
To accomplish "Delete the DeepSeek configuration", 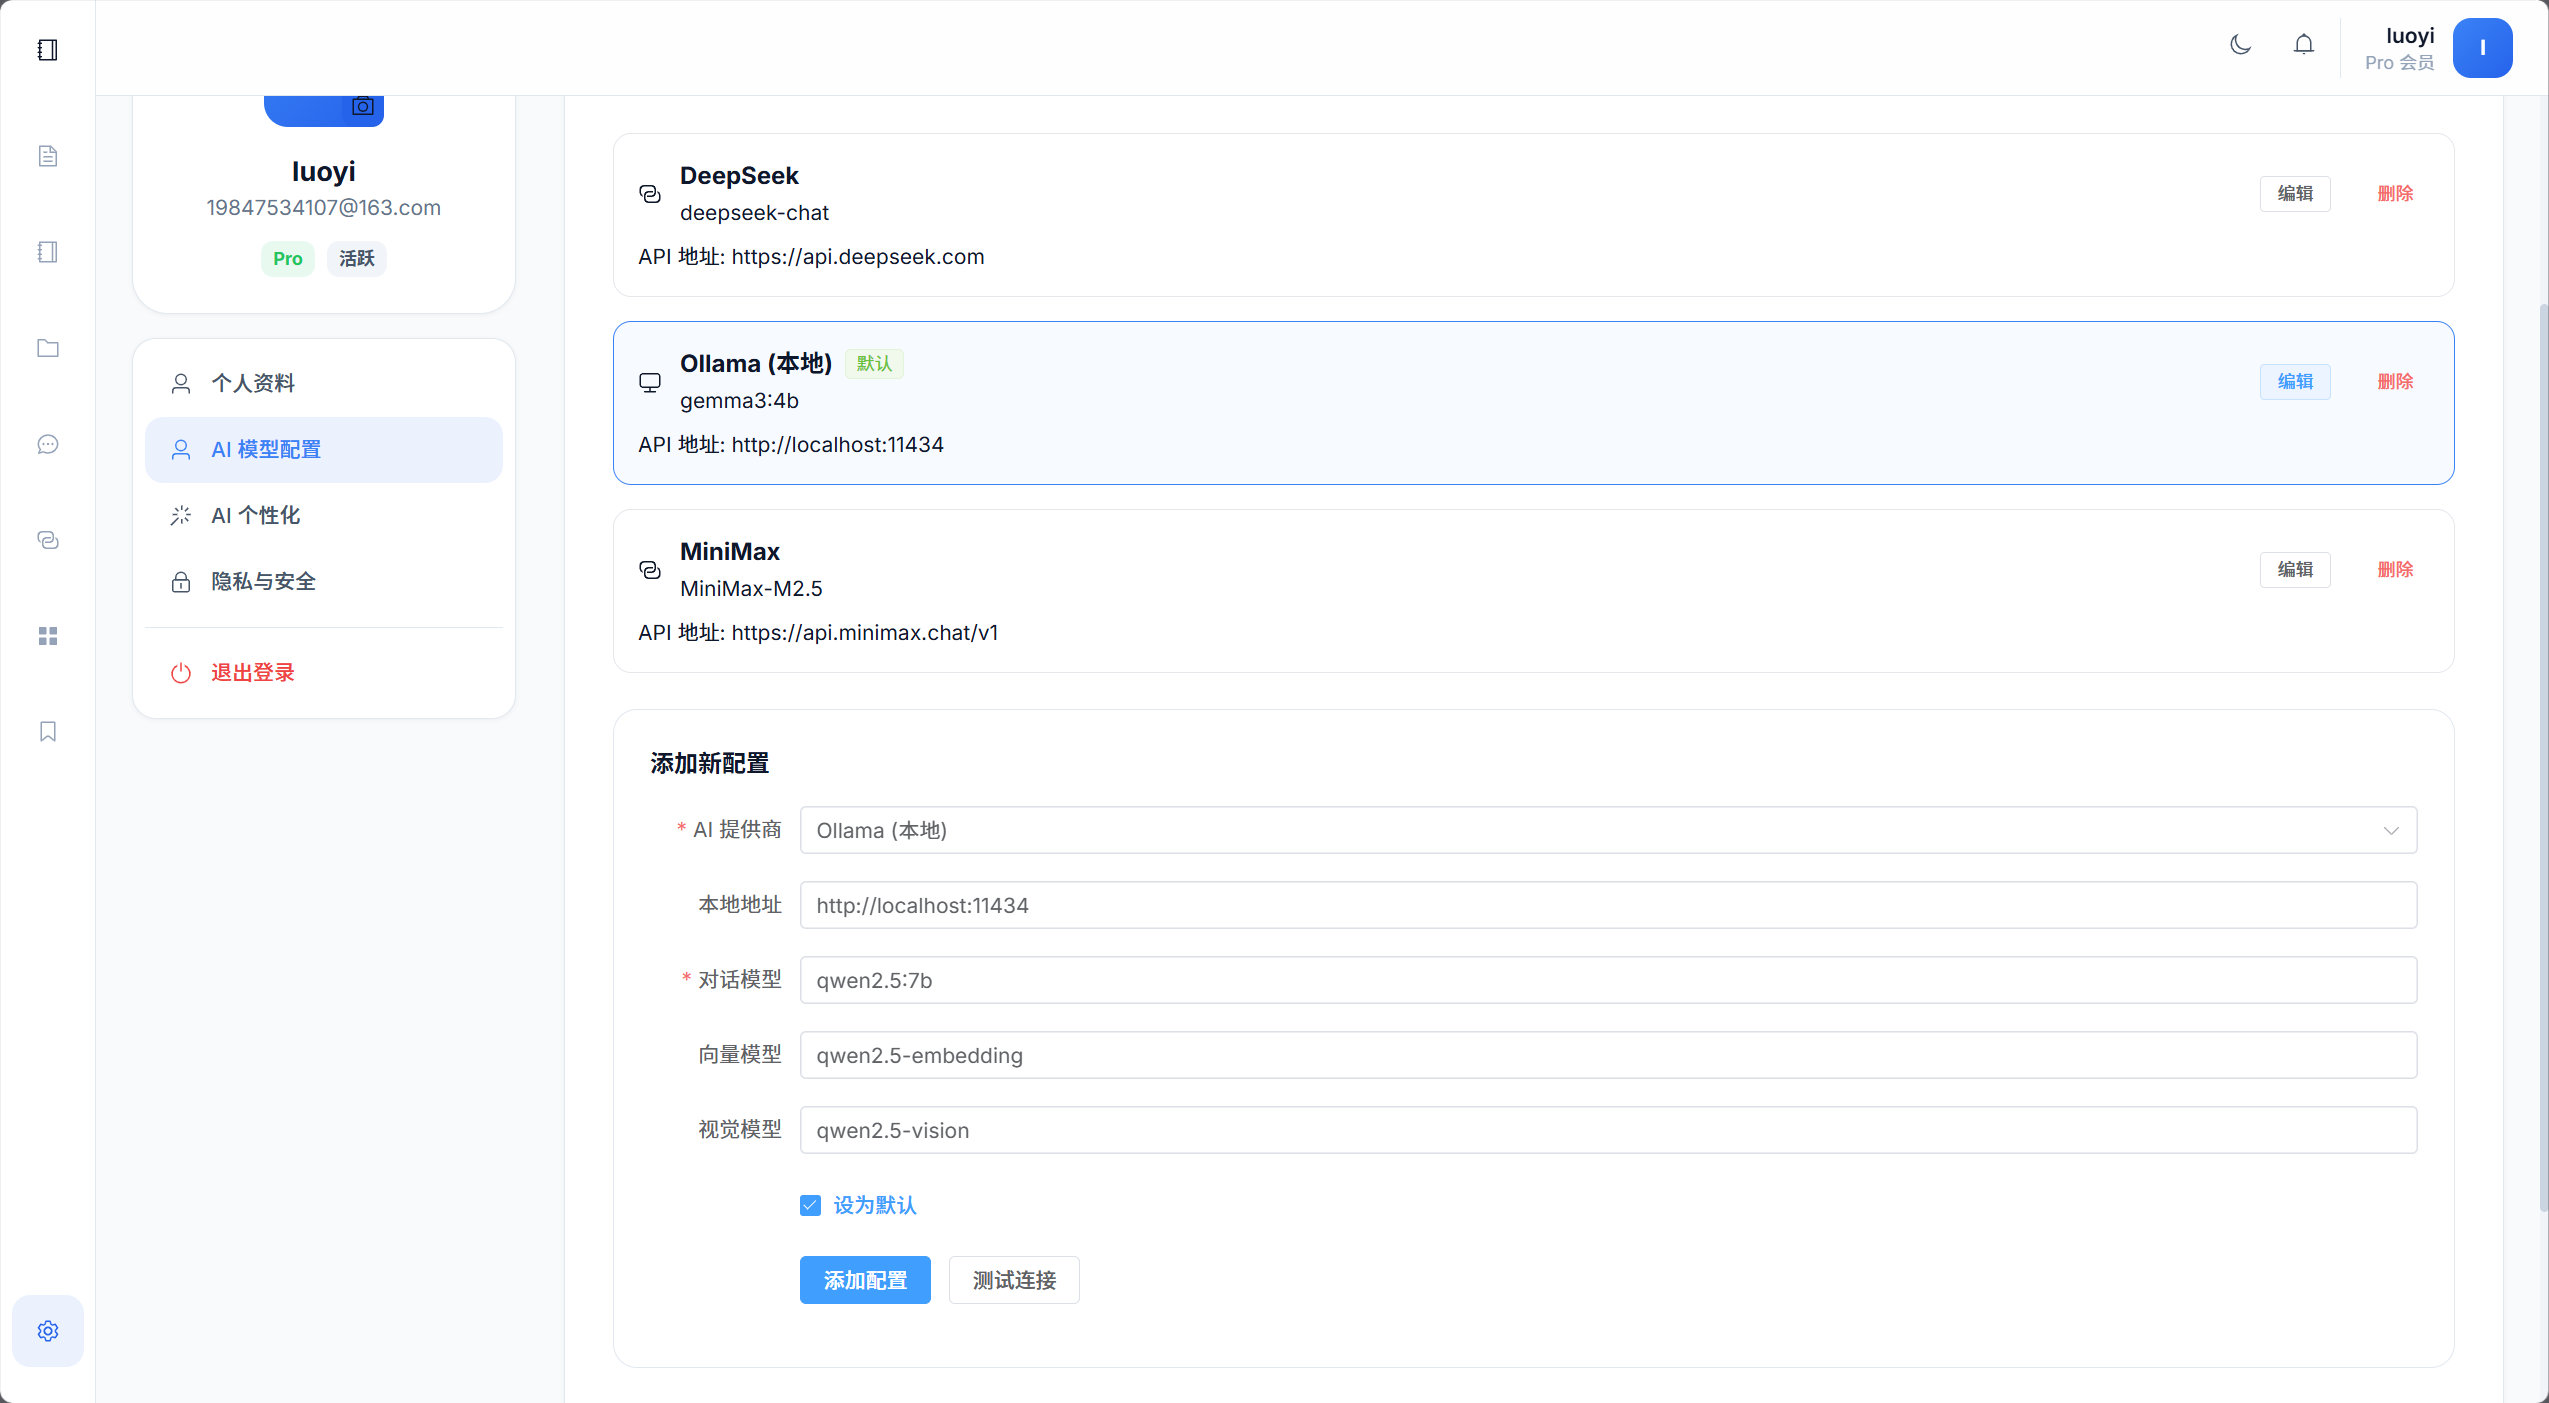I will point(2394,193).
